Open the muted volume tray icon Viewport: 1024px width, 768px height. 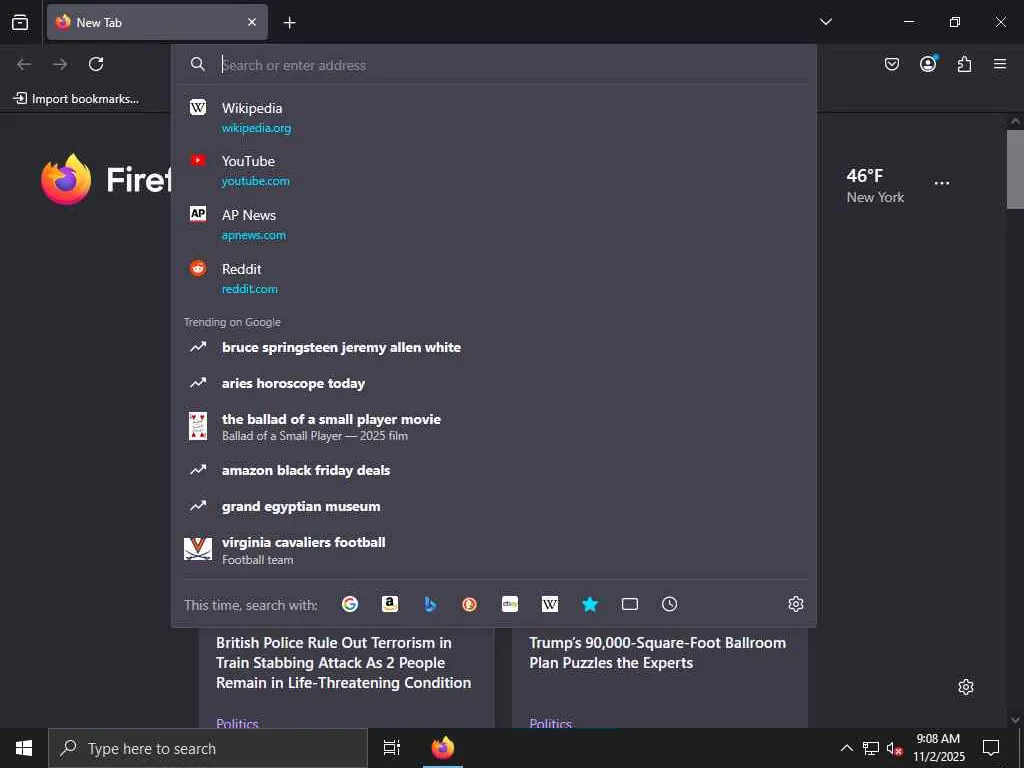click(x=894, y=748)
